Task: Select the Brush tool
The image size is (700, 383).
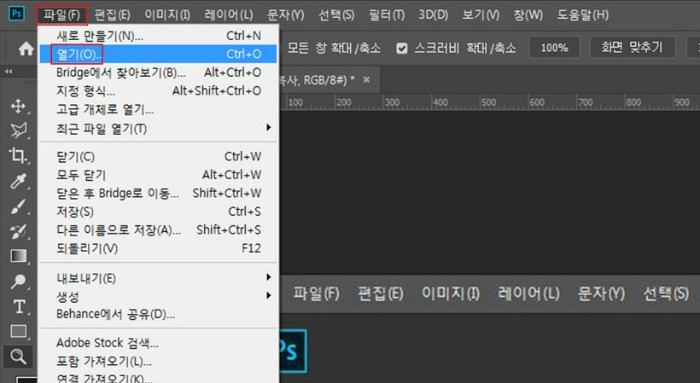Action: pos(18,206)
